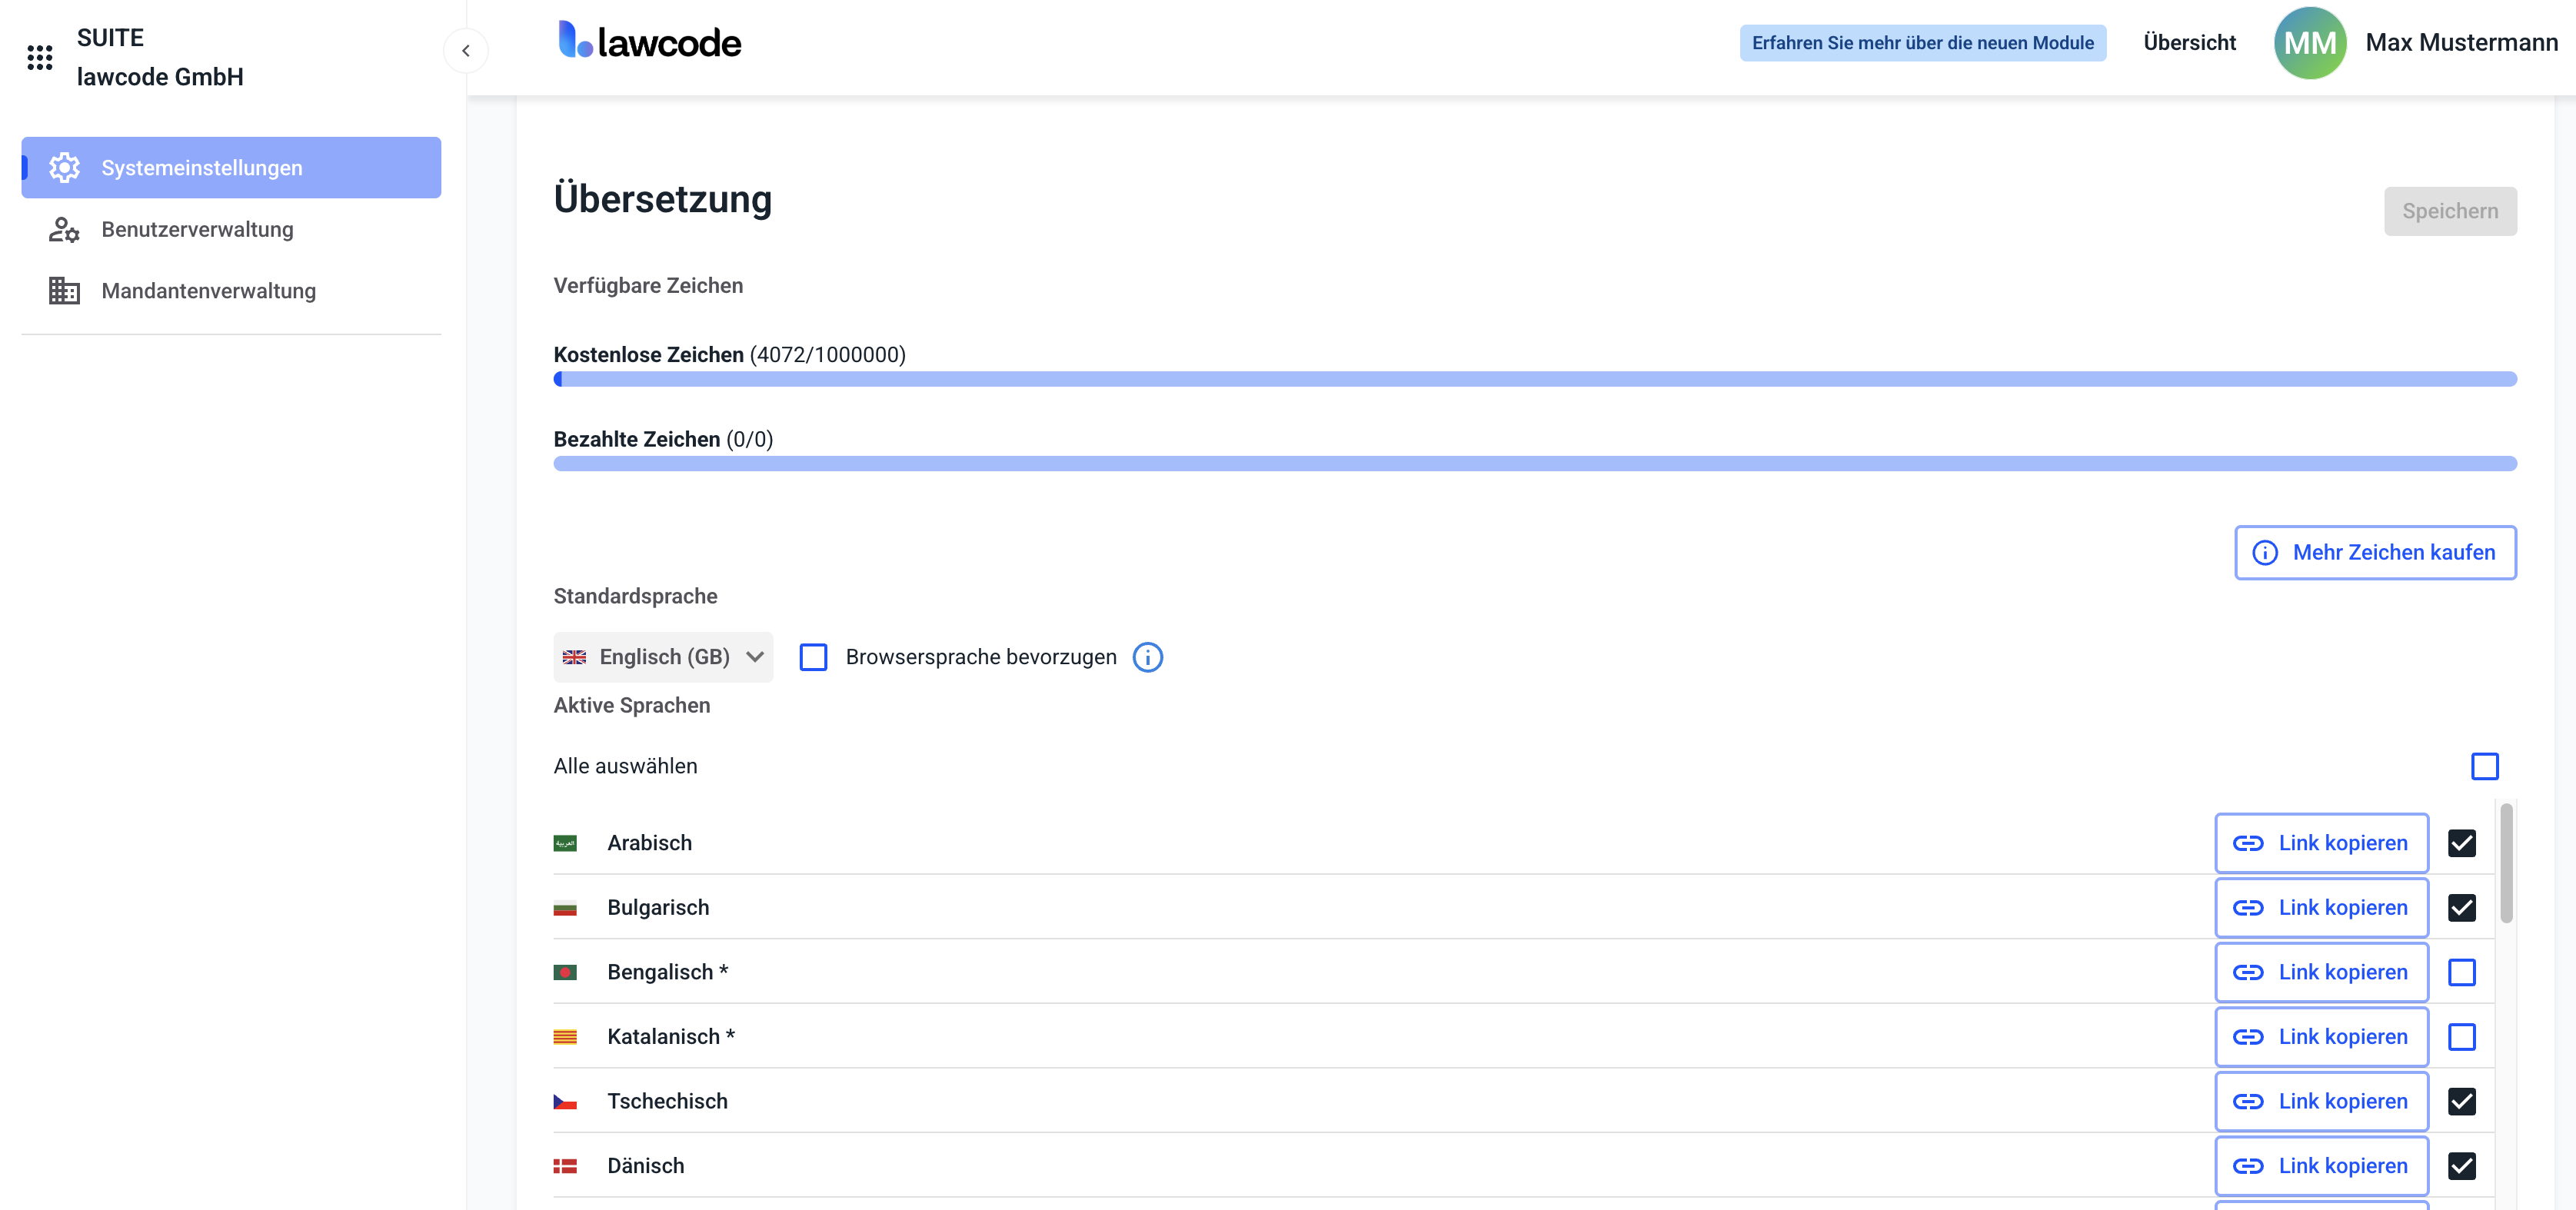Open Max Mustermann account menu
This screenshot has height=1210, width=2576.
2460,43
